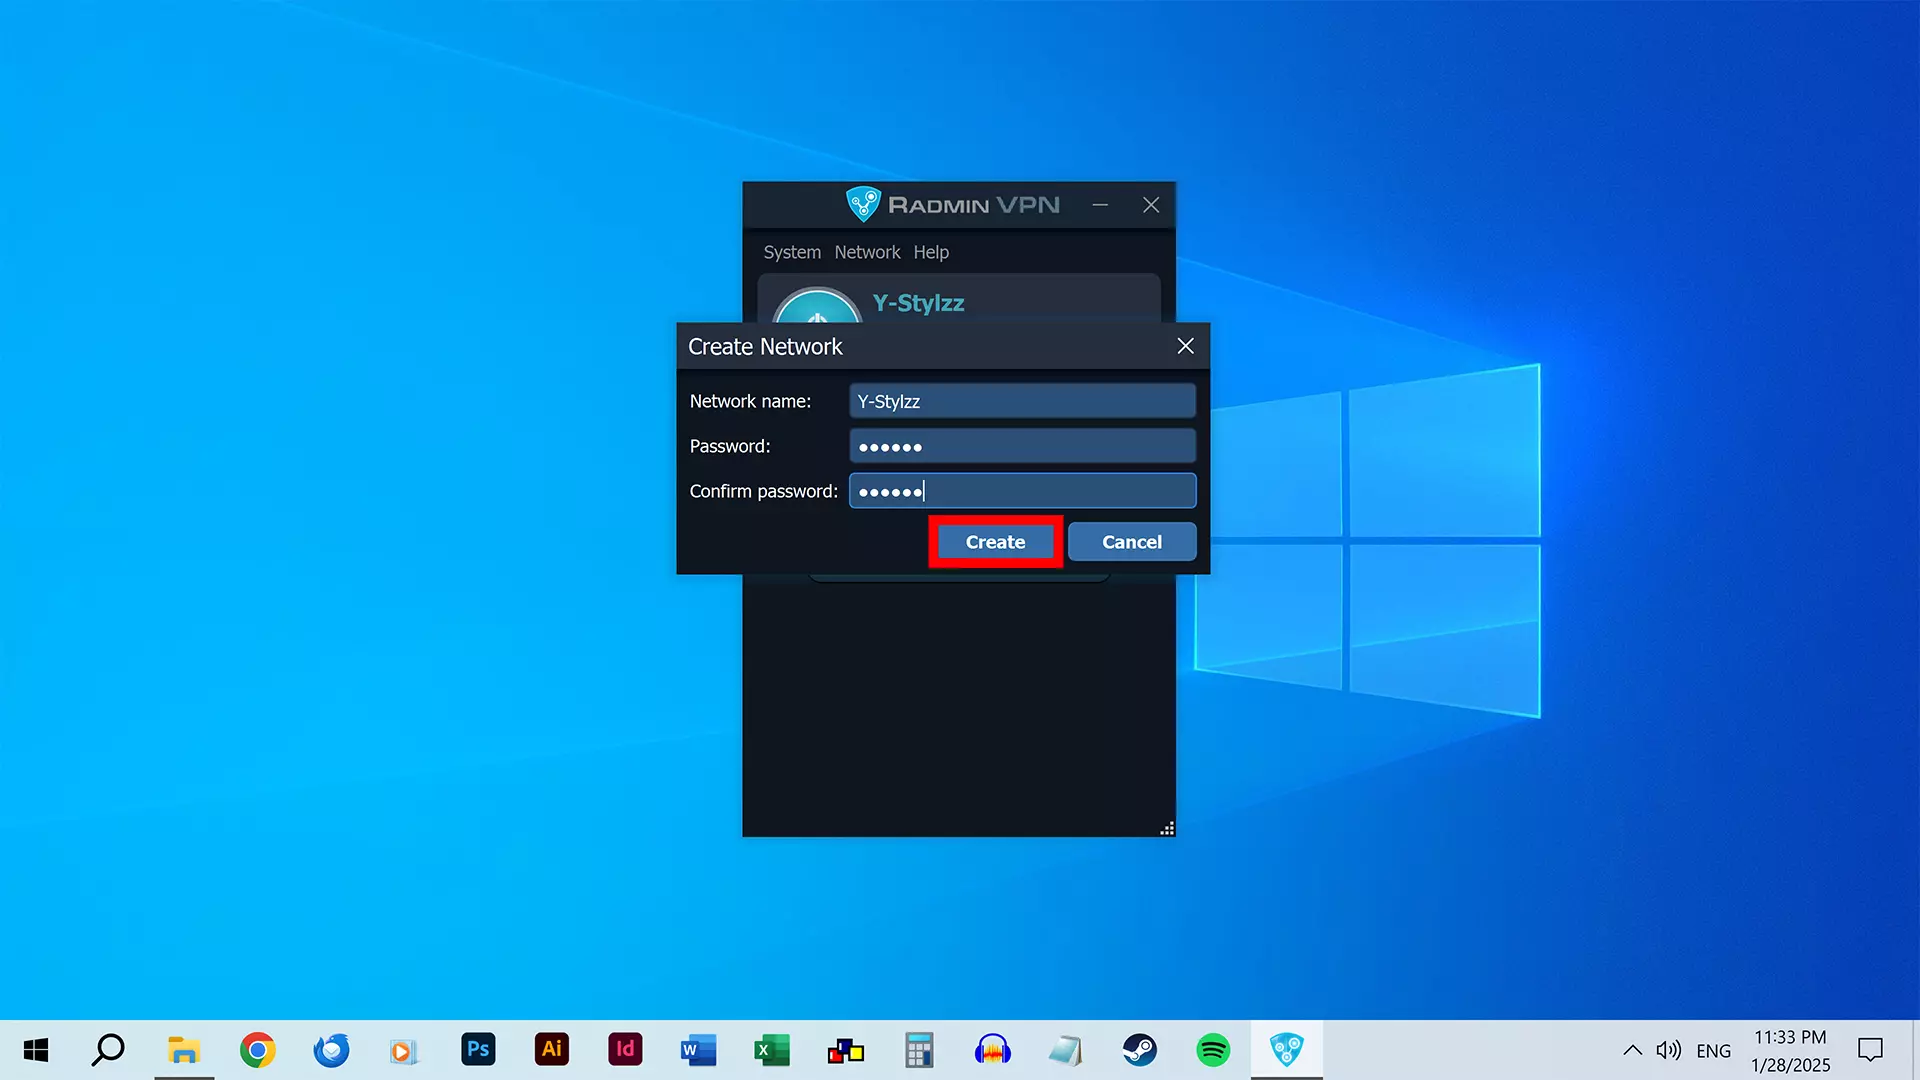This screenshot has height=1080, width=1920.
Task: Close the Create Network dialog
Action: (1185, 346)
